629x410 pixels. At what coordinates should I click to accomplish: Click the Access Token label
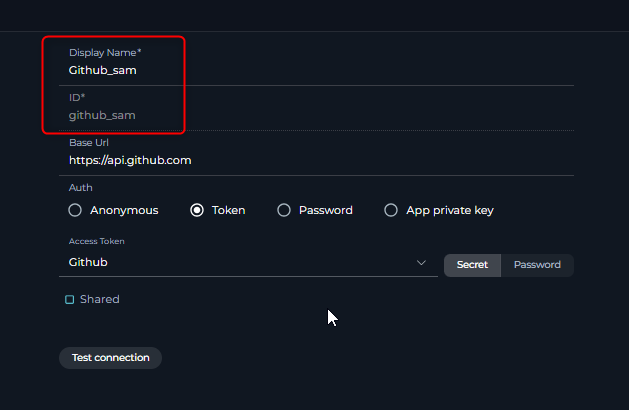point(96,241)
